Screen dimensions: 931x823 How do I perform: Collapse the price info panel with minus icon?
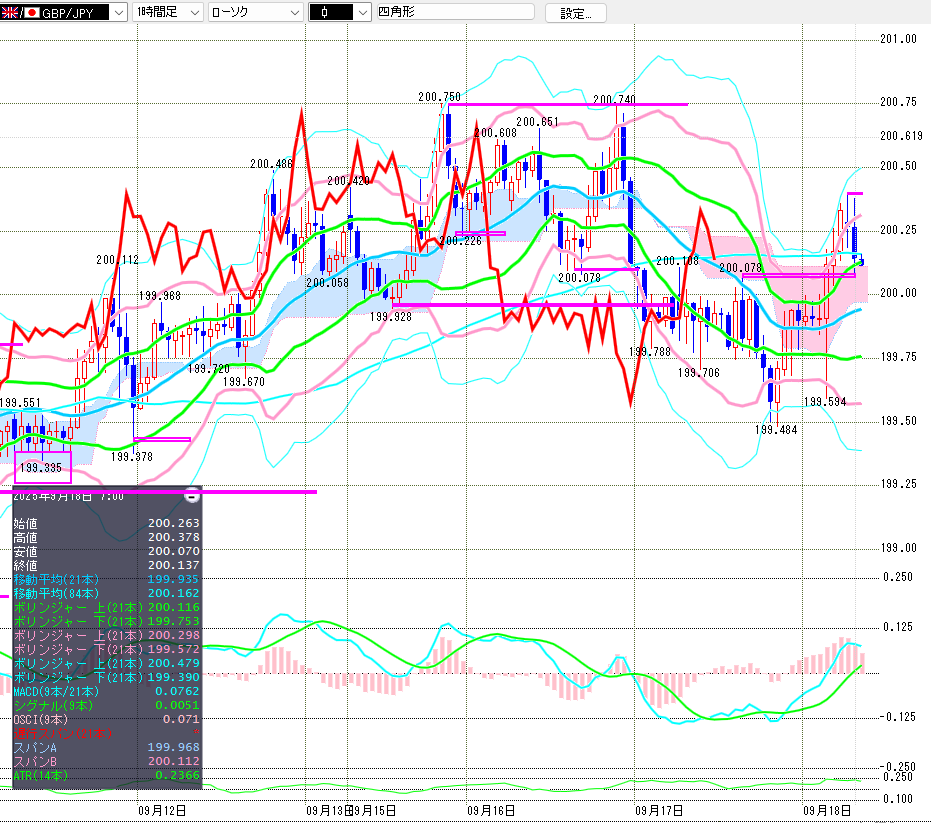pos(191,496)
